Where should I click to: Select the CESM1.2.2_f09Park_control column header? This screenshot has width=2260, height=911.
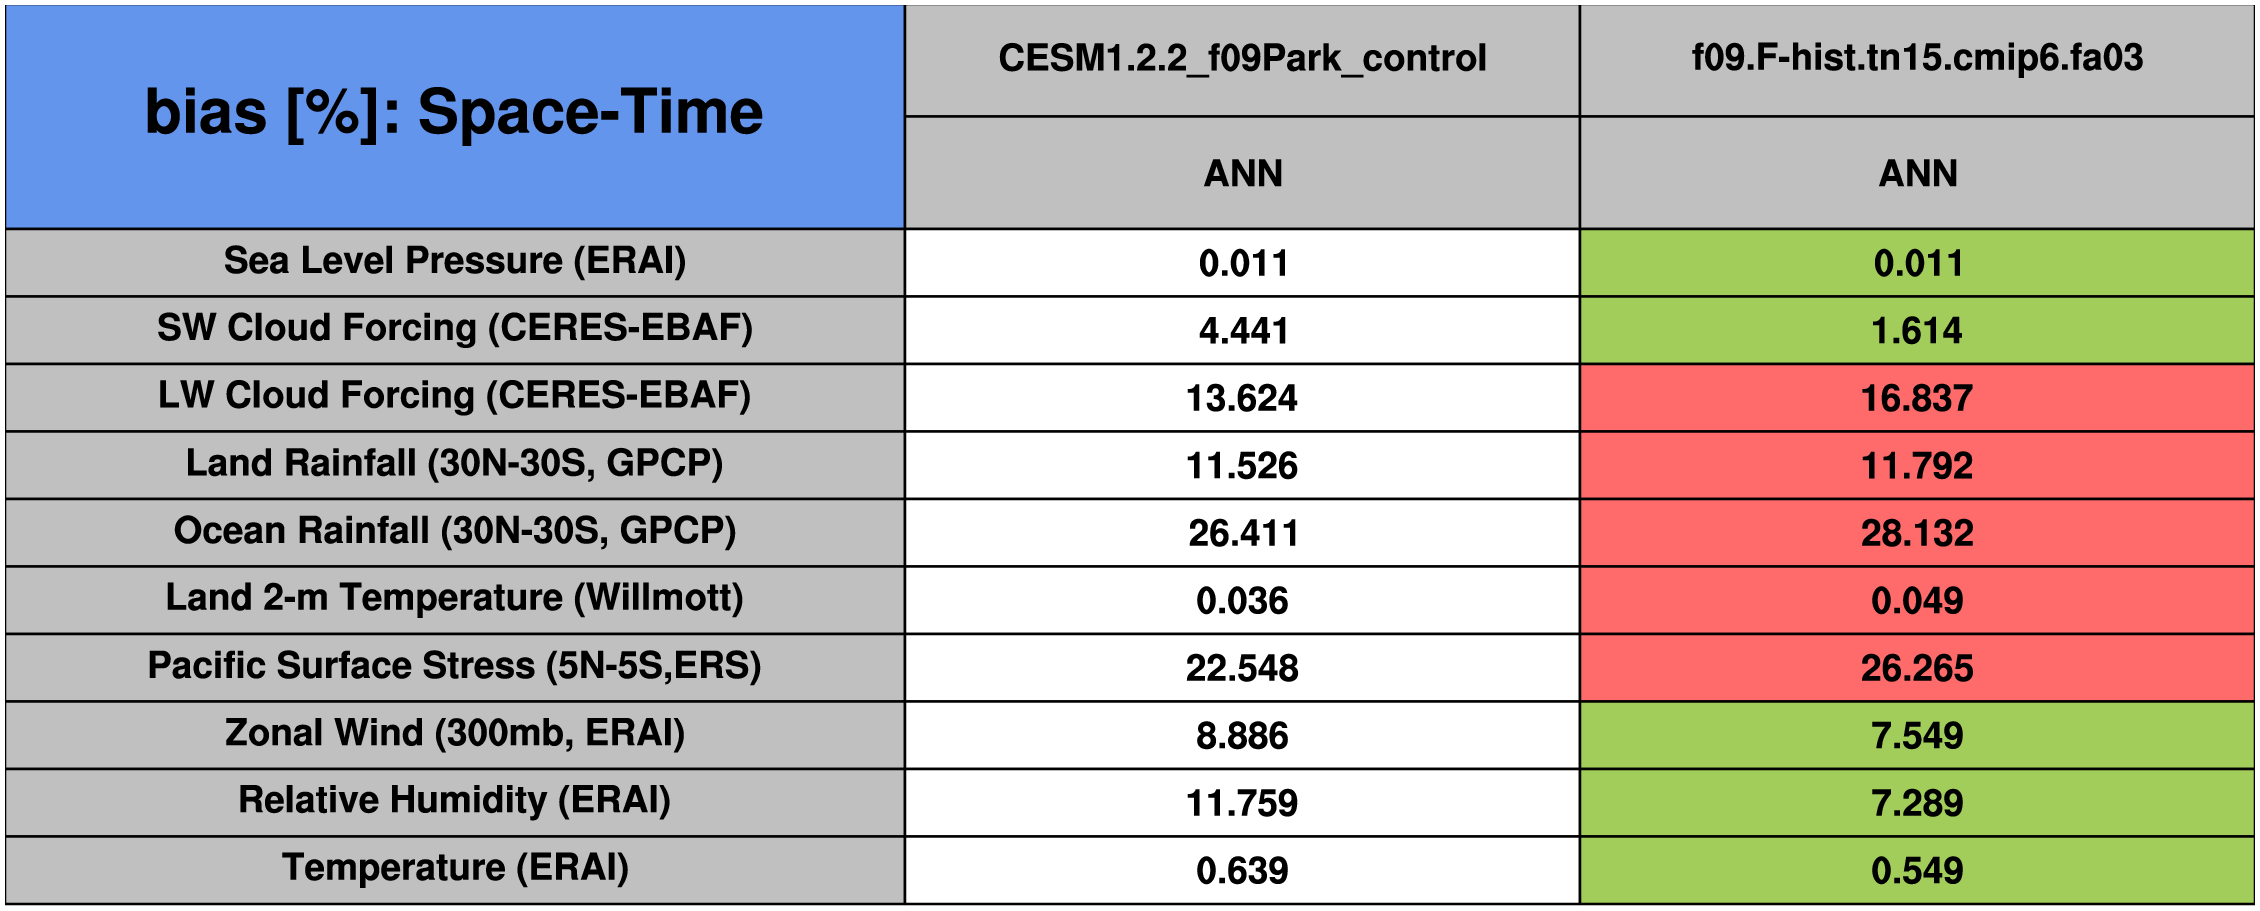click(1242, 61)
